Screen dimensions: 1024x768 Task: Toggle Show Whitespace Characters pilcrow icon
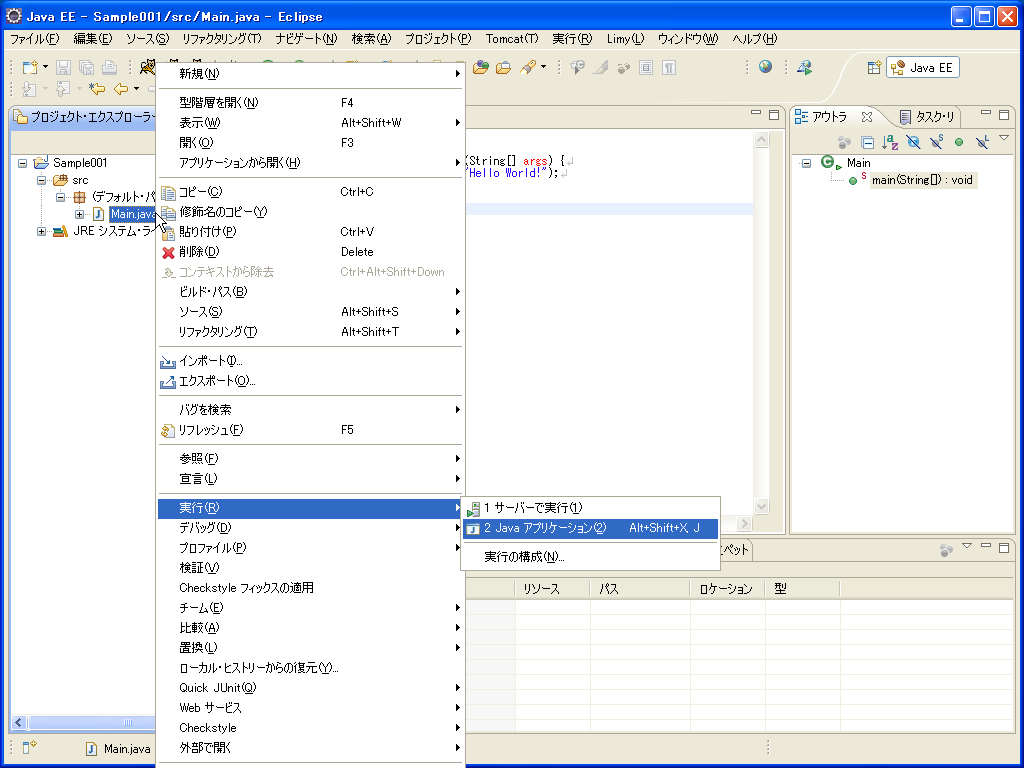point(669,67)
